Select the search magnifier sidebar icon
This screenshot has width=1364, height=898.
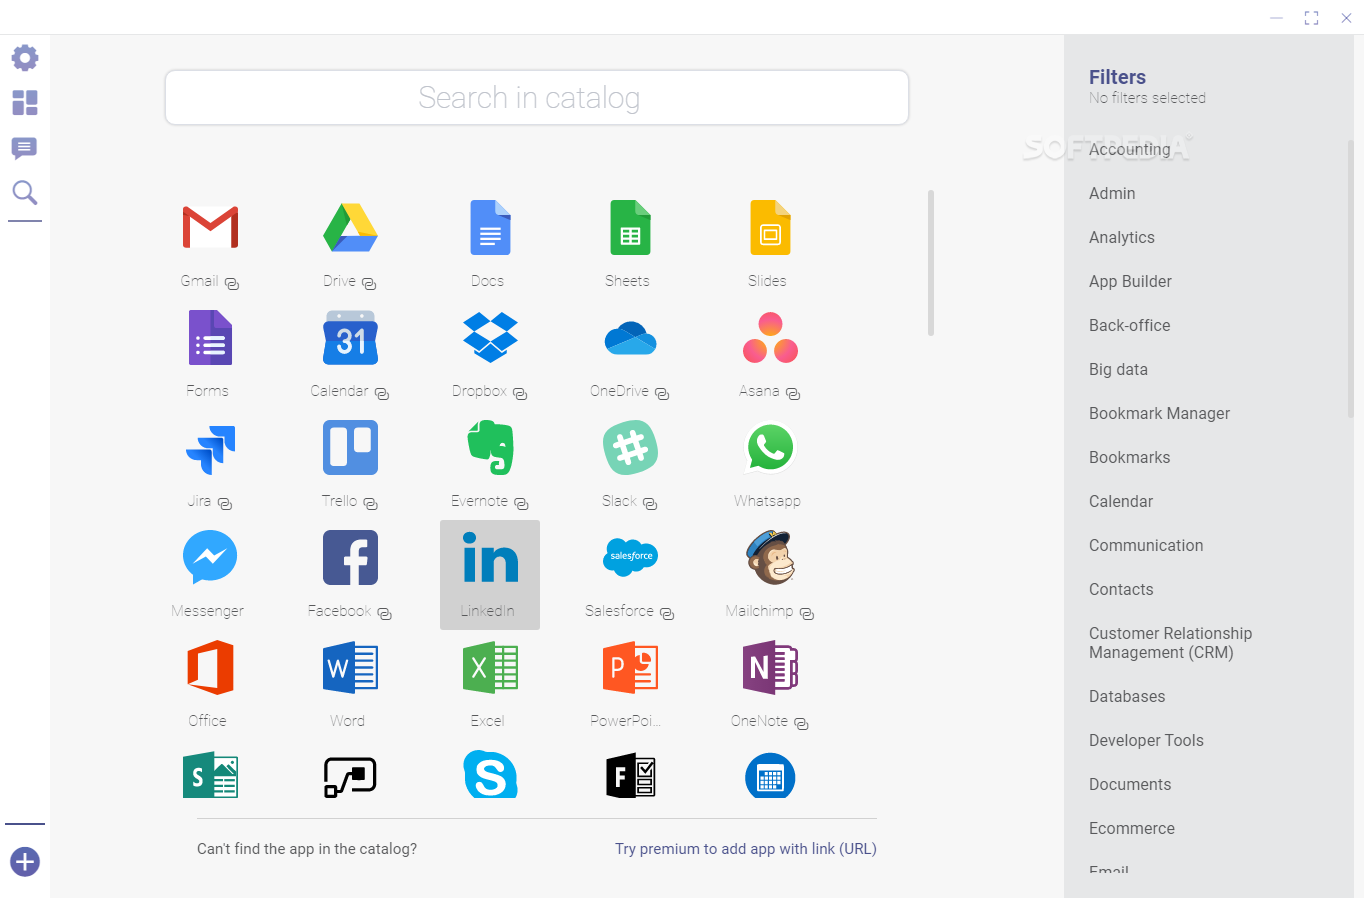click(25, 193)
